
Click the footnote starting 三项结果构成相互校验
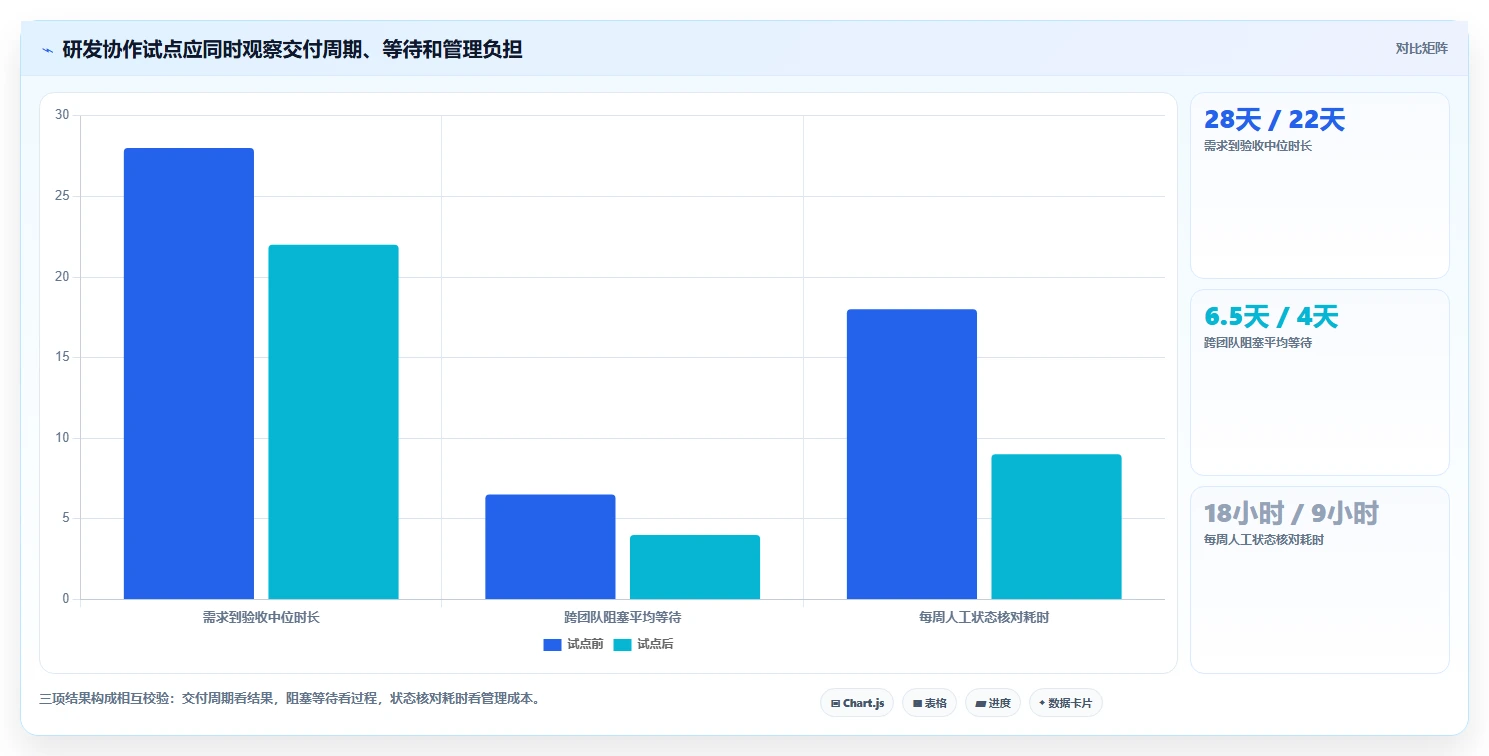[x=292, y=699]
